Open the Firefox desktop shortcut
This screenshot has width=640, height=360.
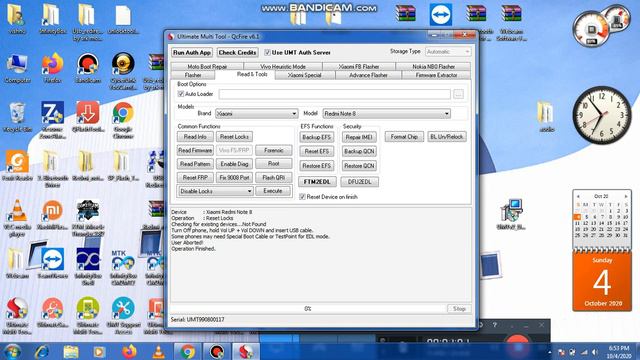53,69
